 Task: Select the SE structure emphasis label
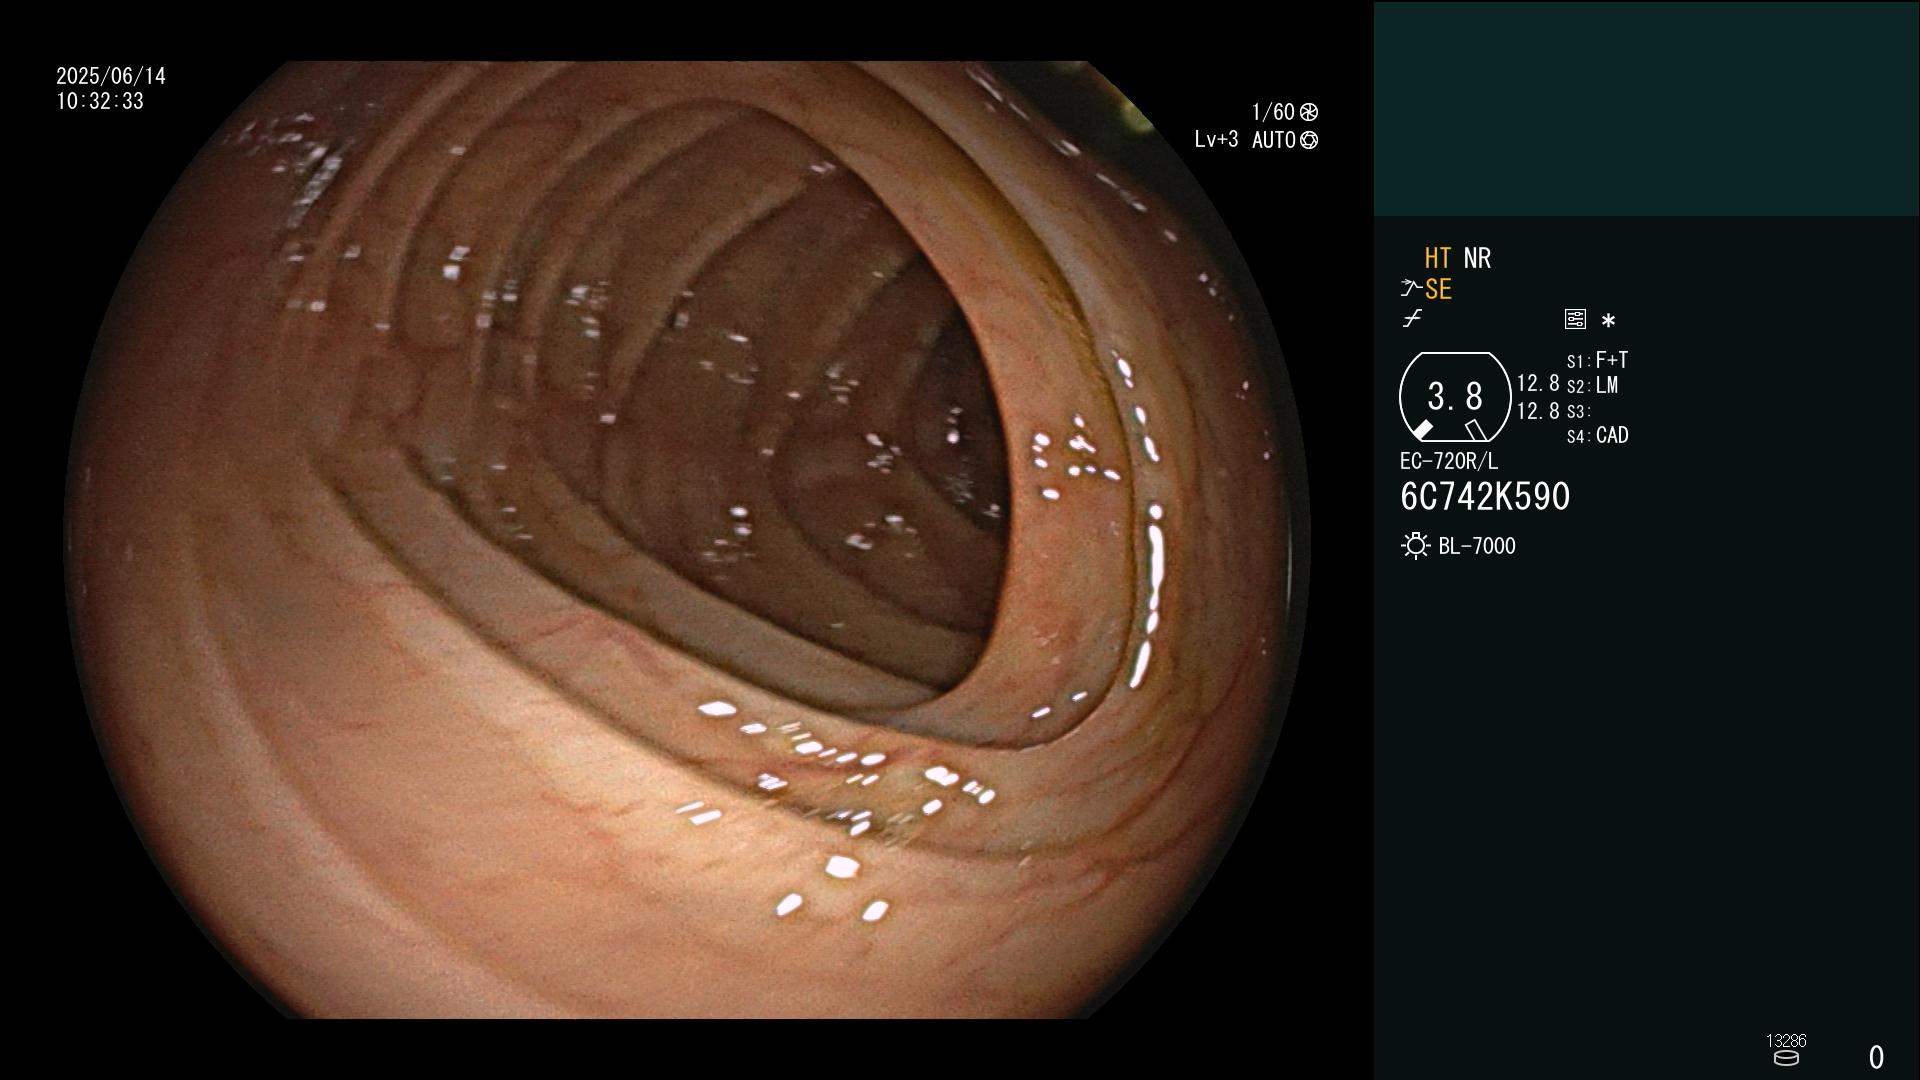(1438, 289)
